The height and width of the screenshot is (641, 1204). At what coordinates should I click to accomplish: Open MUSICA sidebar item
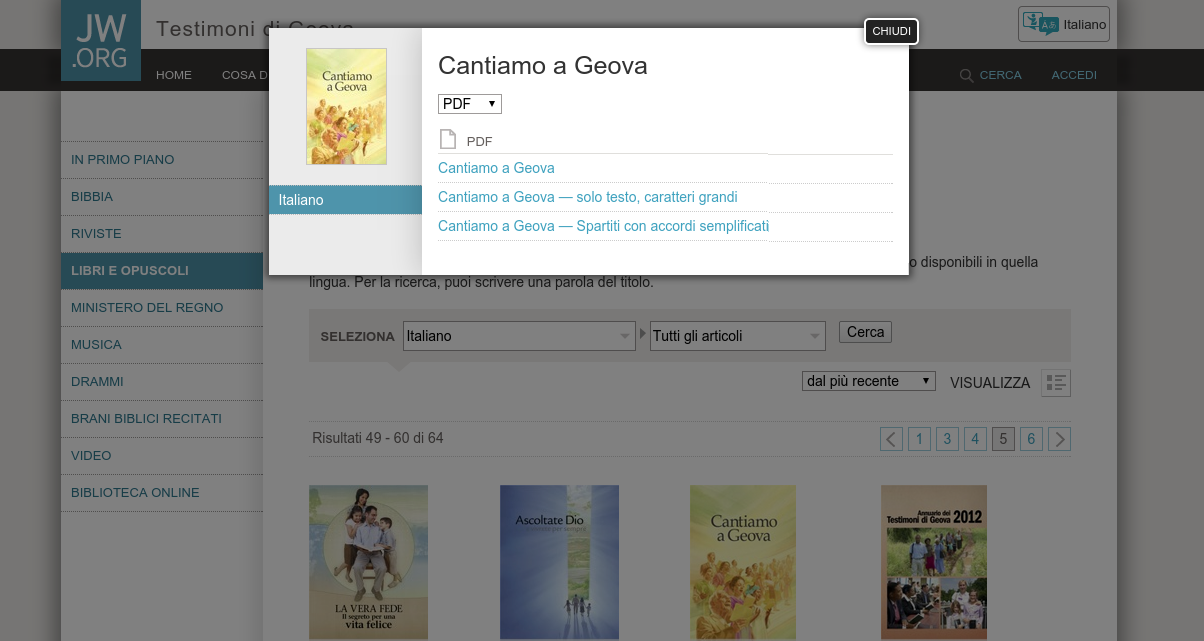162,344
